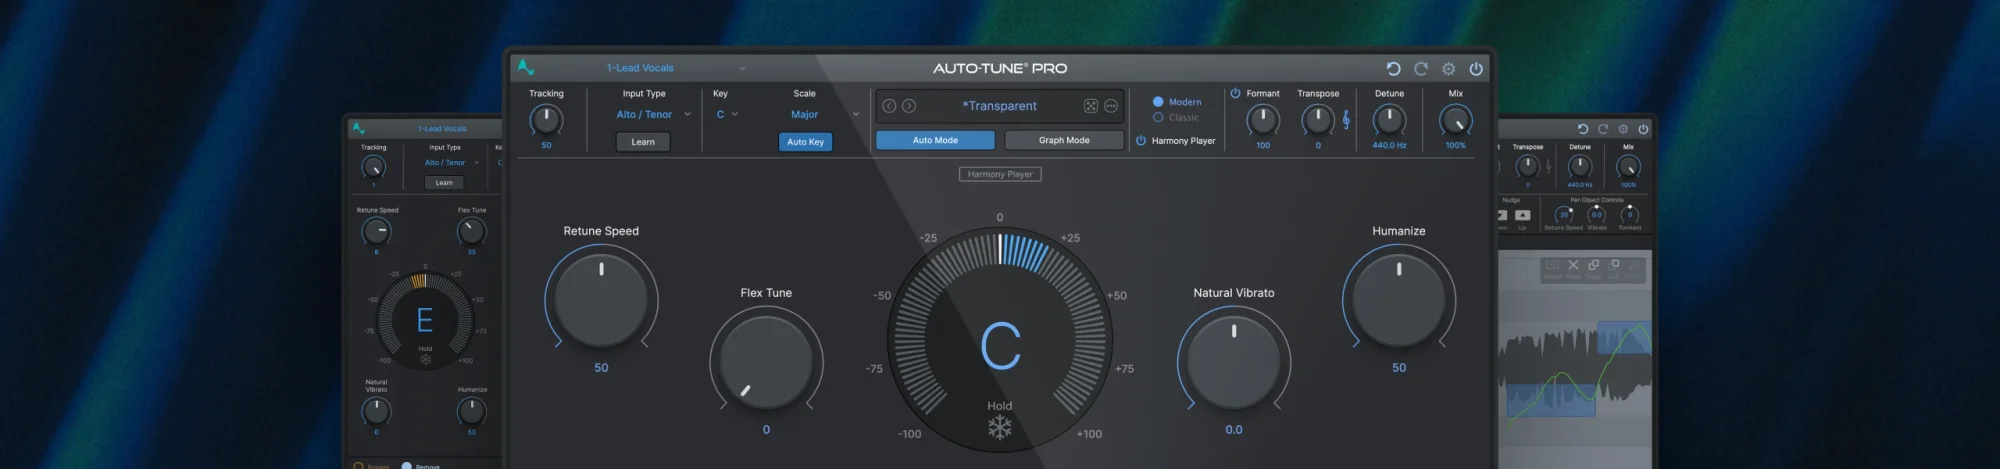
Task: Click Tracking value 50 in main window
Action: [x=546, y=146]
